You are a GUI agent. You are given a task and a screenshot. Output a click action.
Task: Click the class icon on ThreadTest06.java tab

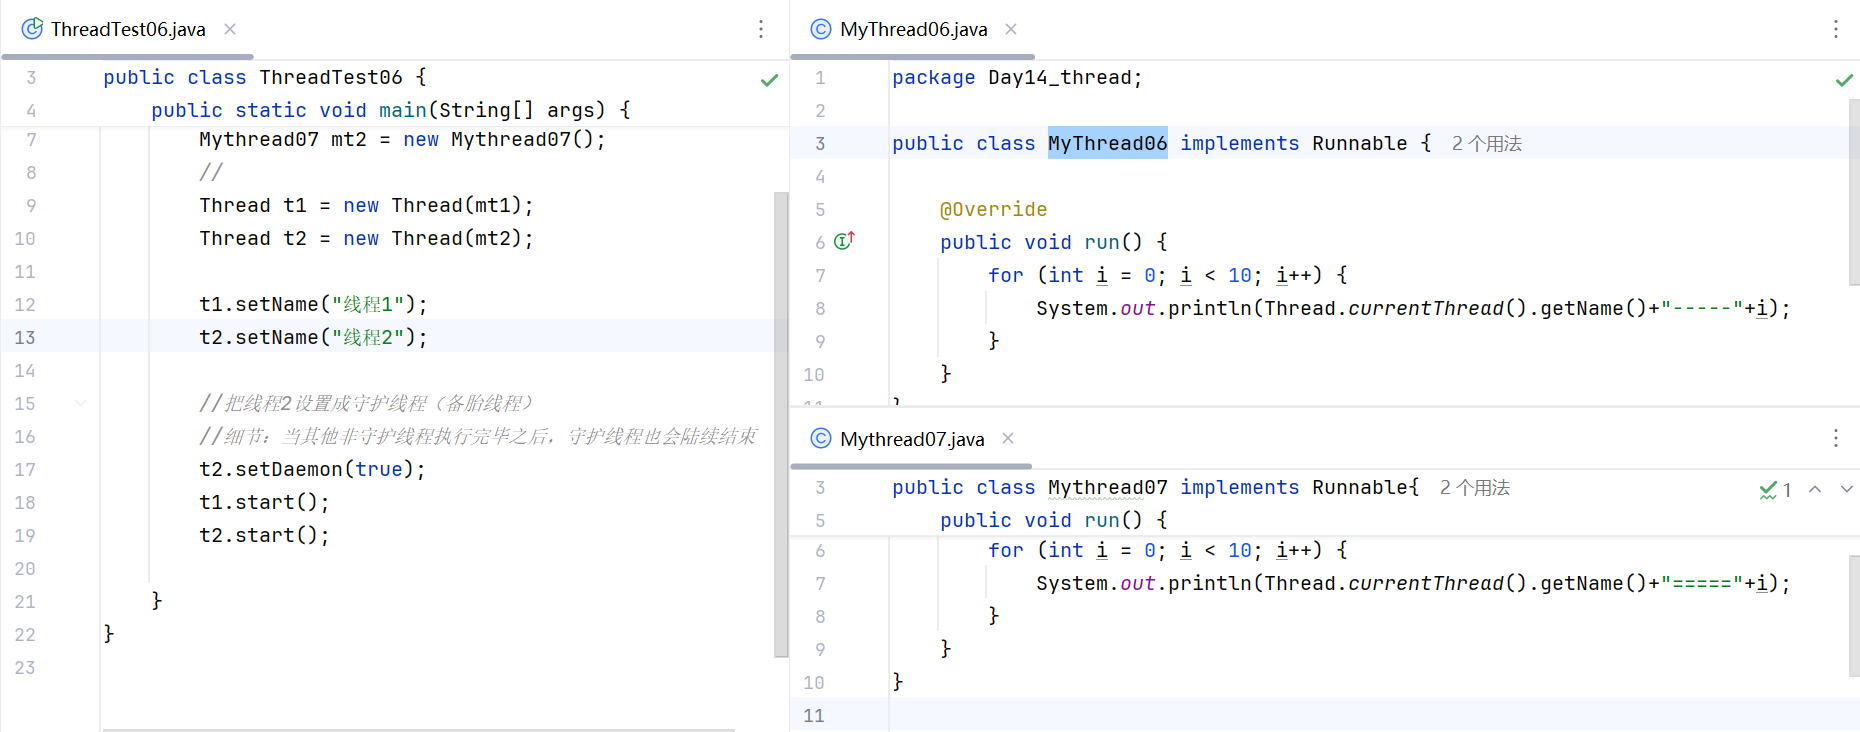32,29
